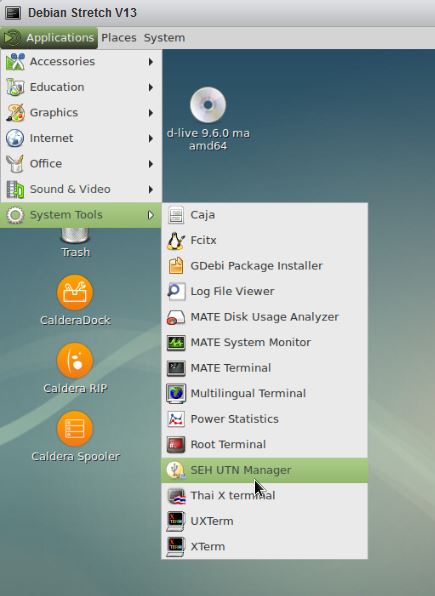435x596 pixels.
Task: Click the Multilingual Terminal label
Action: point(248,393)
